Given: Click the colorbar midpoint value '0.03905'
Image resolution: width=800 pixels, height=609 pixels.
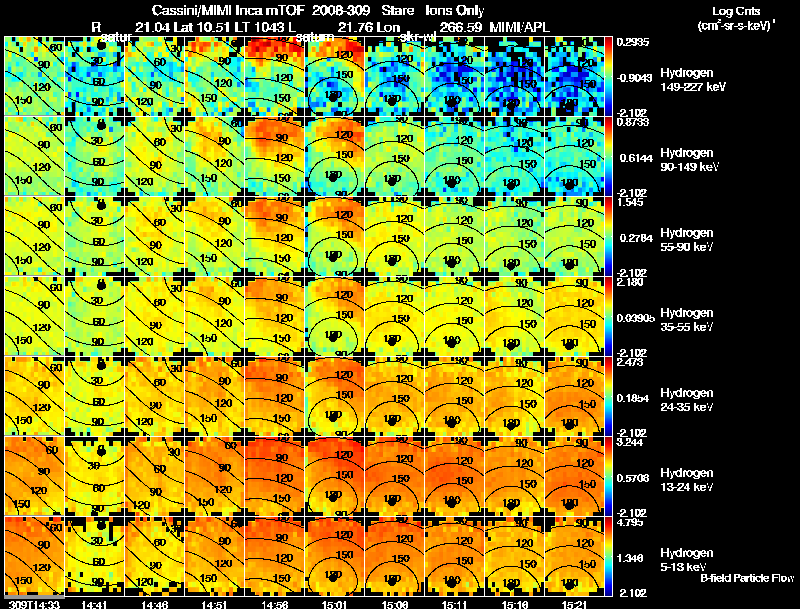Looking at the screenshot, I should (x=635, y=318).
